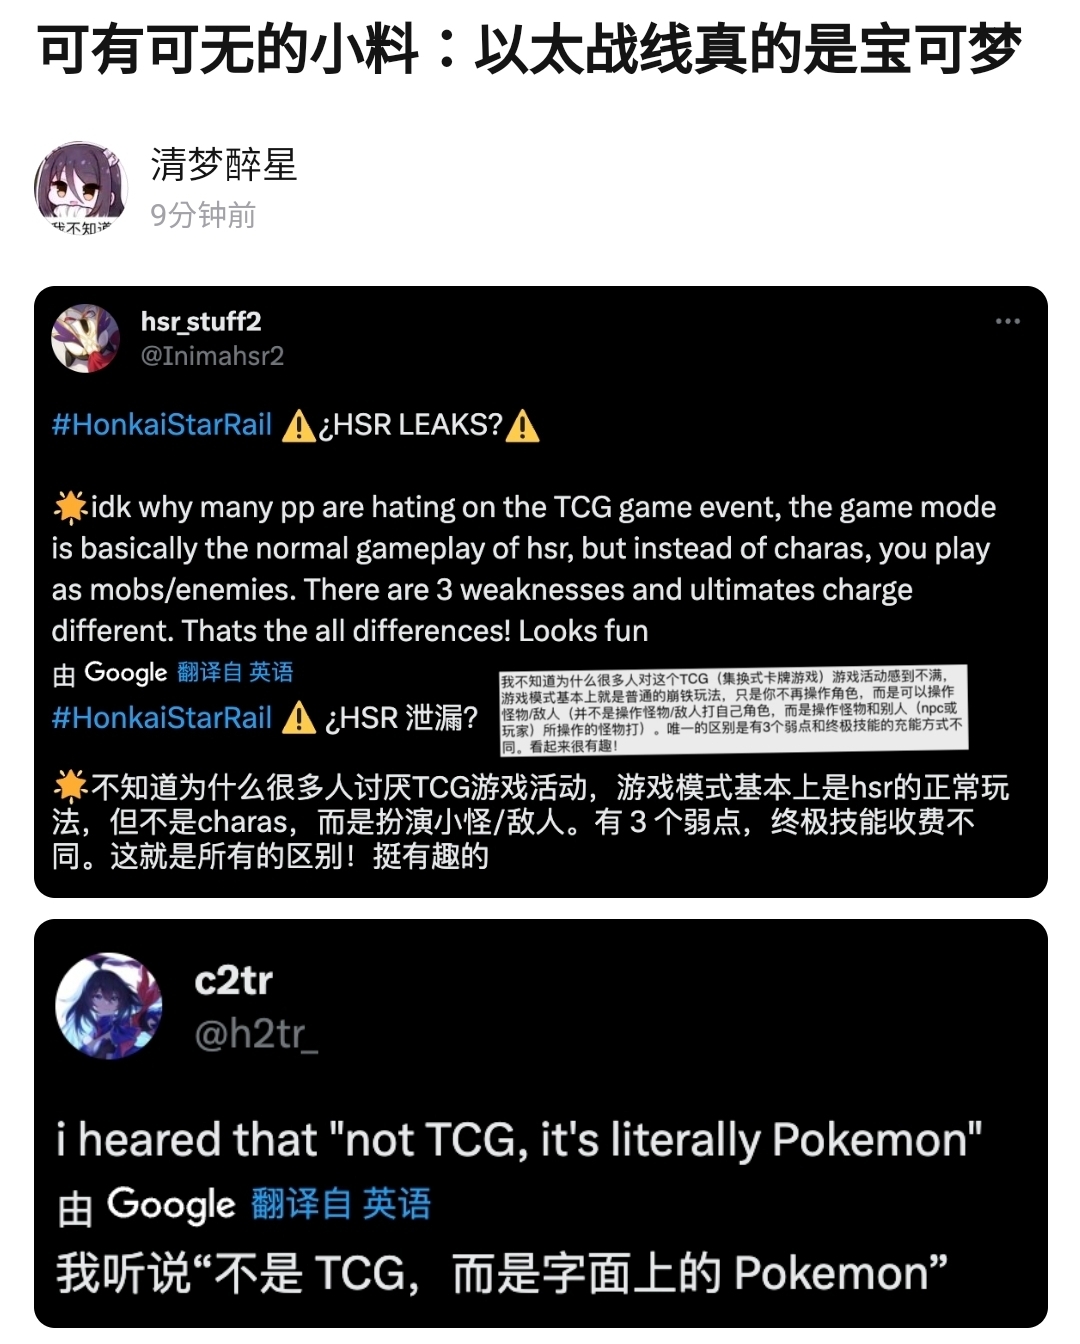This screenshot has width=1080, height=1344.
Task: Tap the Google label in first tweet translation
Action: tap(125, 673)
